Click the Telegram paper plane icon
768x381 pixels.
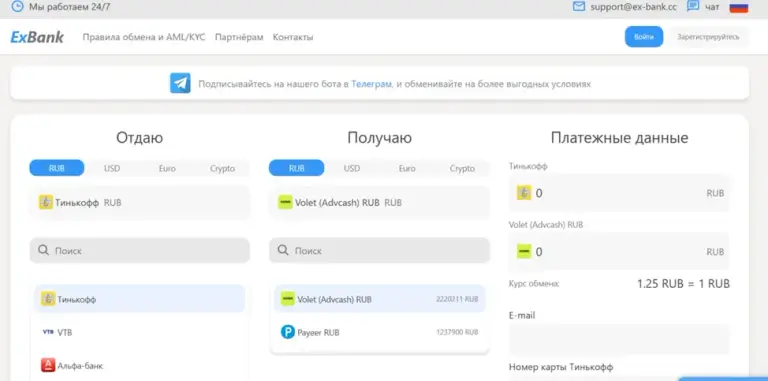coord(180,83)
